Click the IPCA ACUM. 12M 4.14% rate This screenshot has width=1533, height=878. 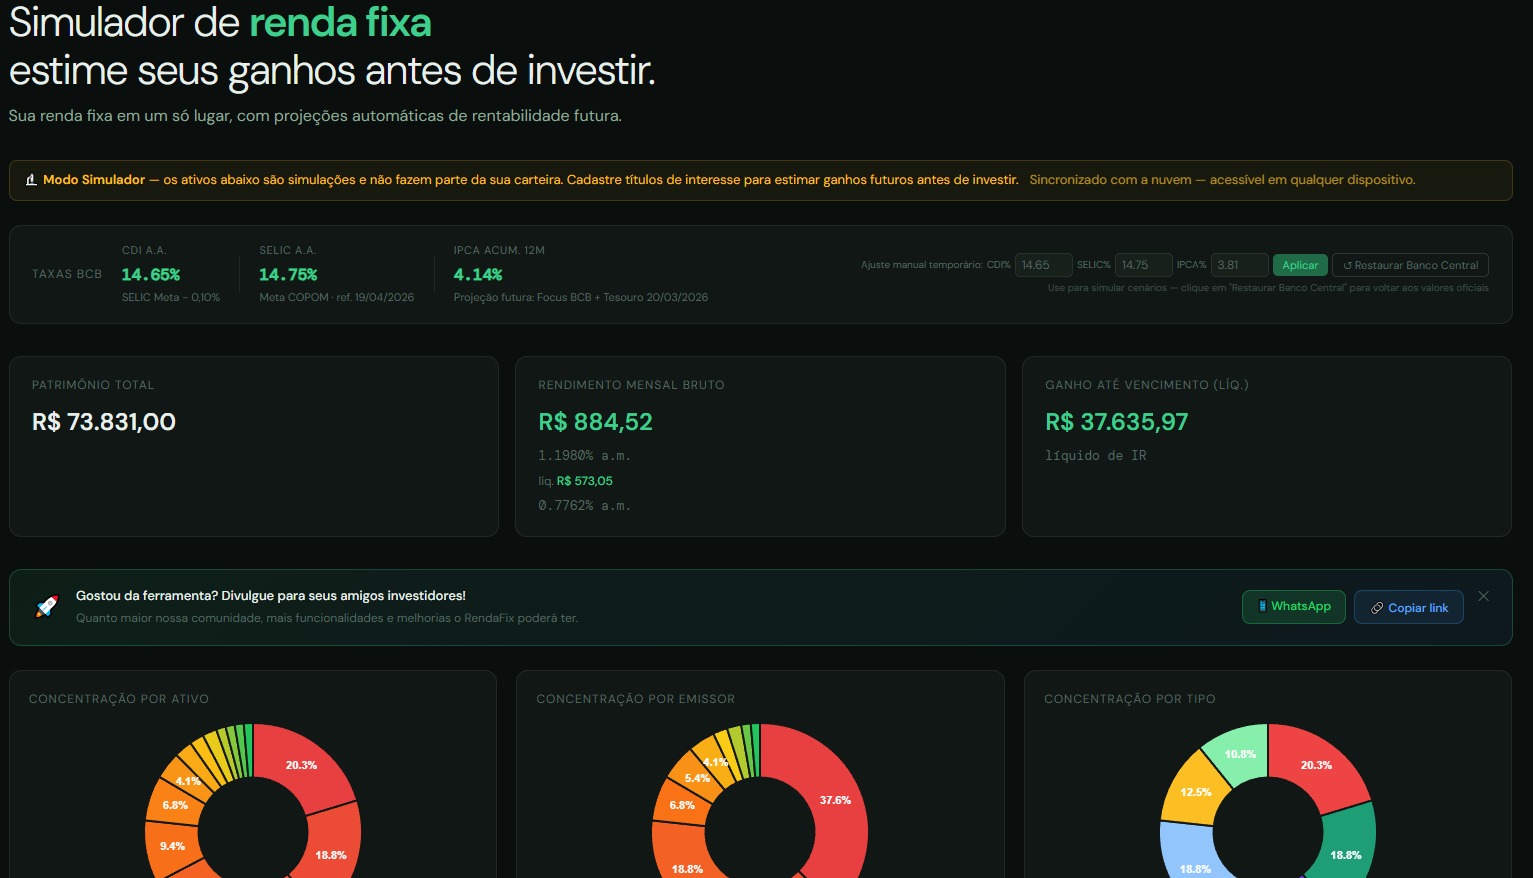[x=478, y=275]
